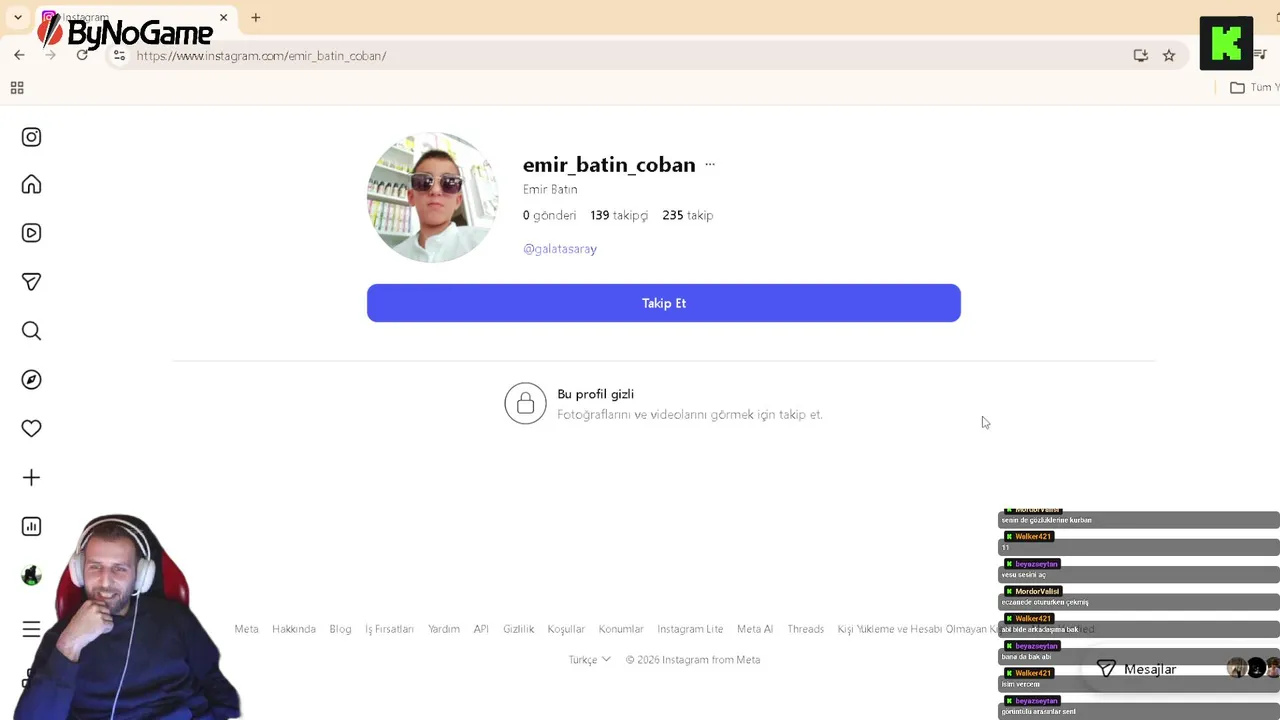
Task: Open Notifications heart icon
Action: point(31,428)
